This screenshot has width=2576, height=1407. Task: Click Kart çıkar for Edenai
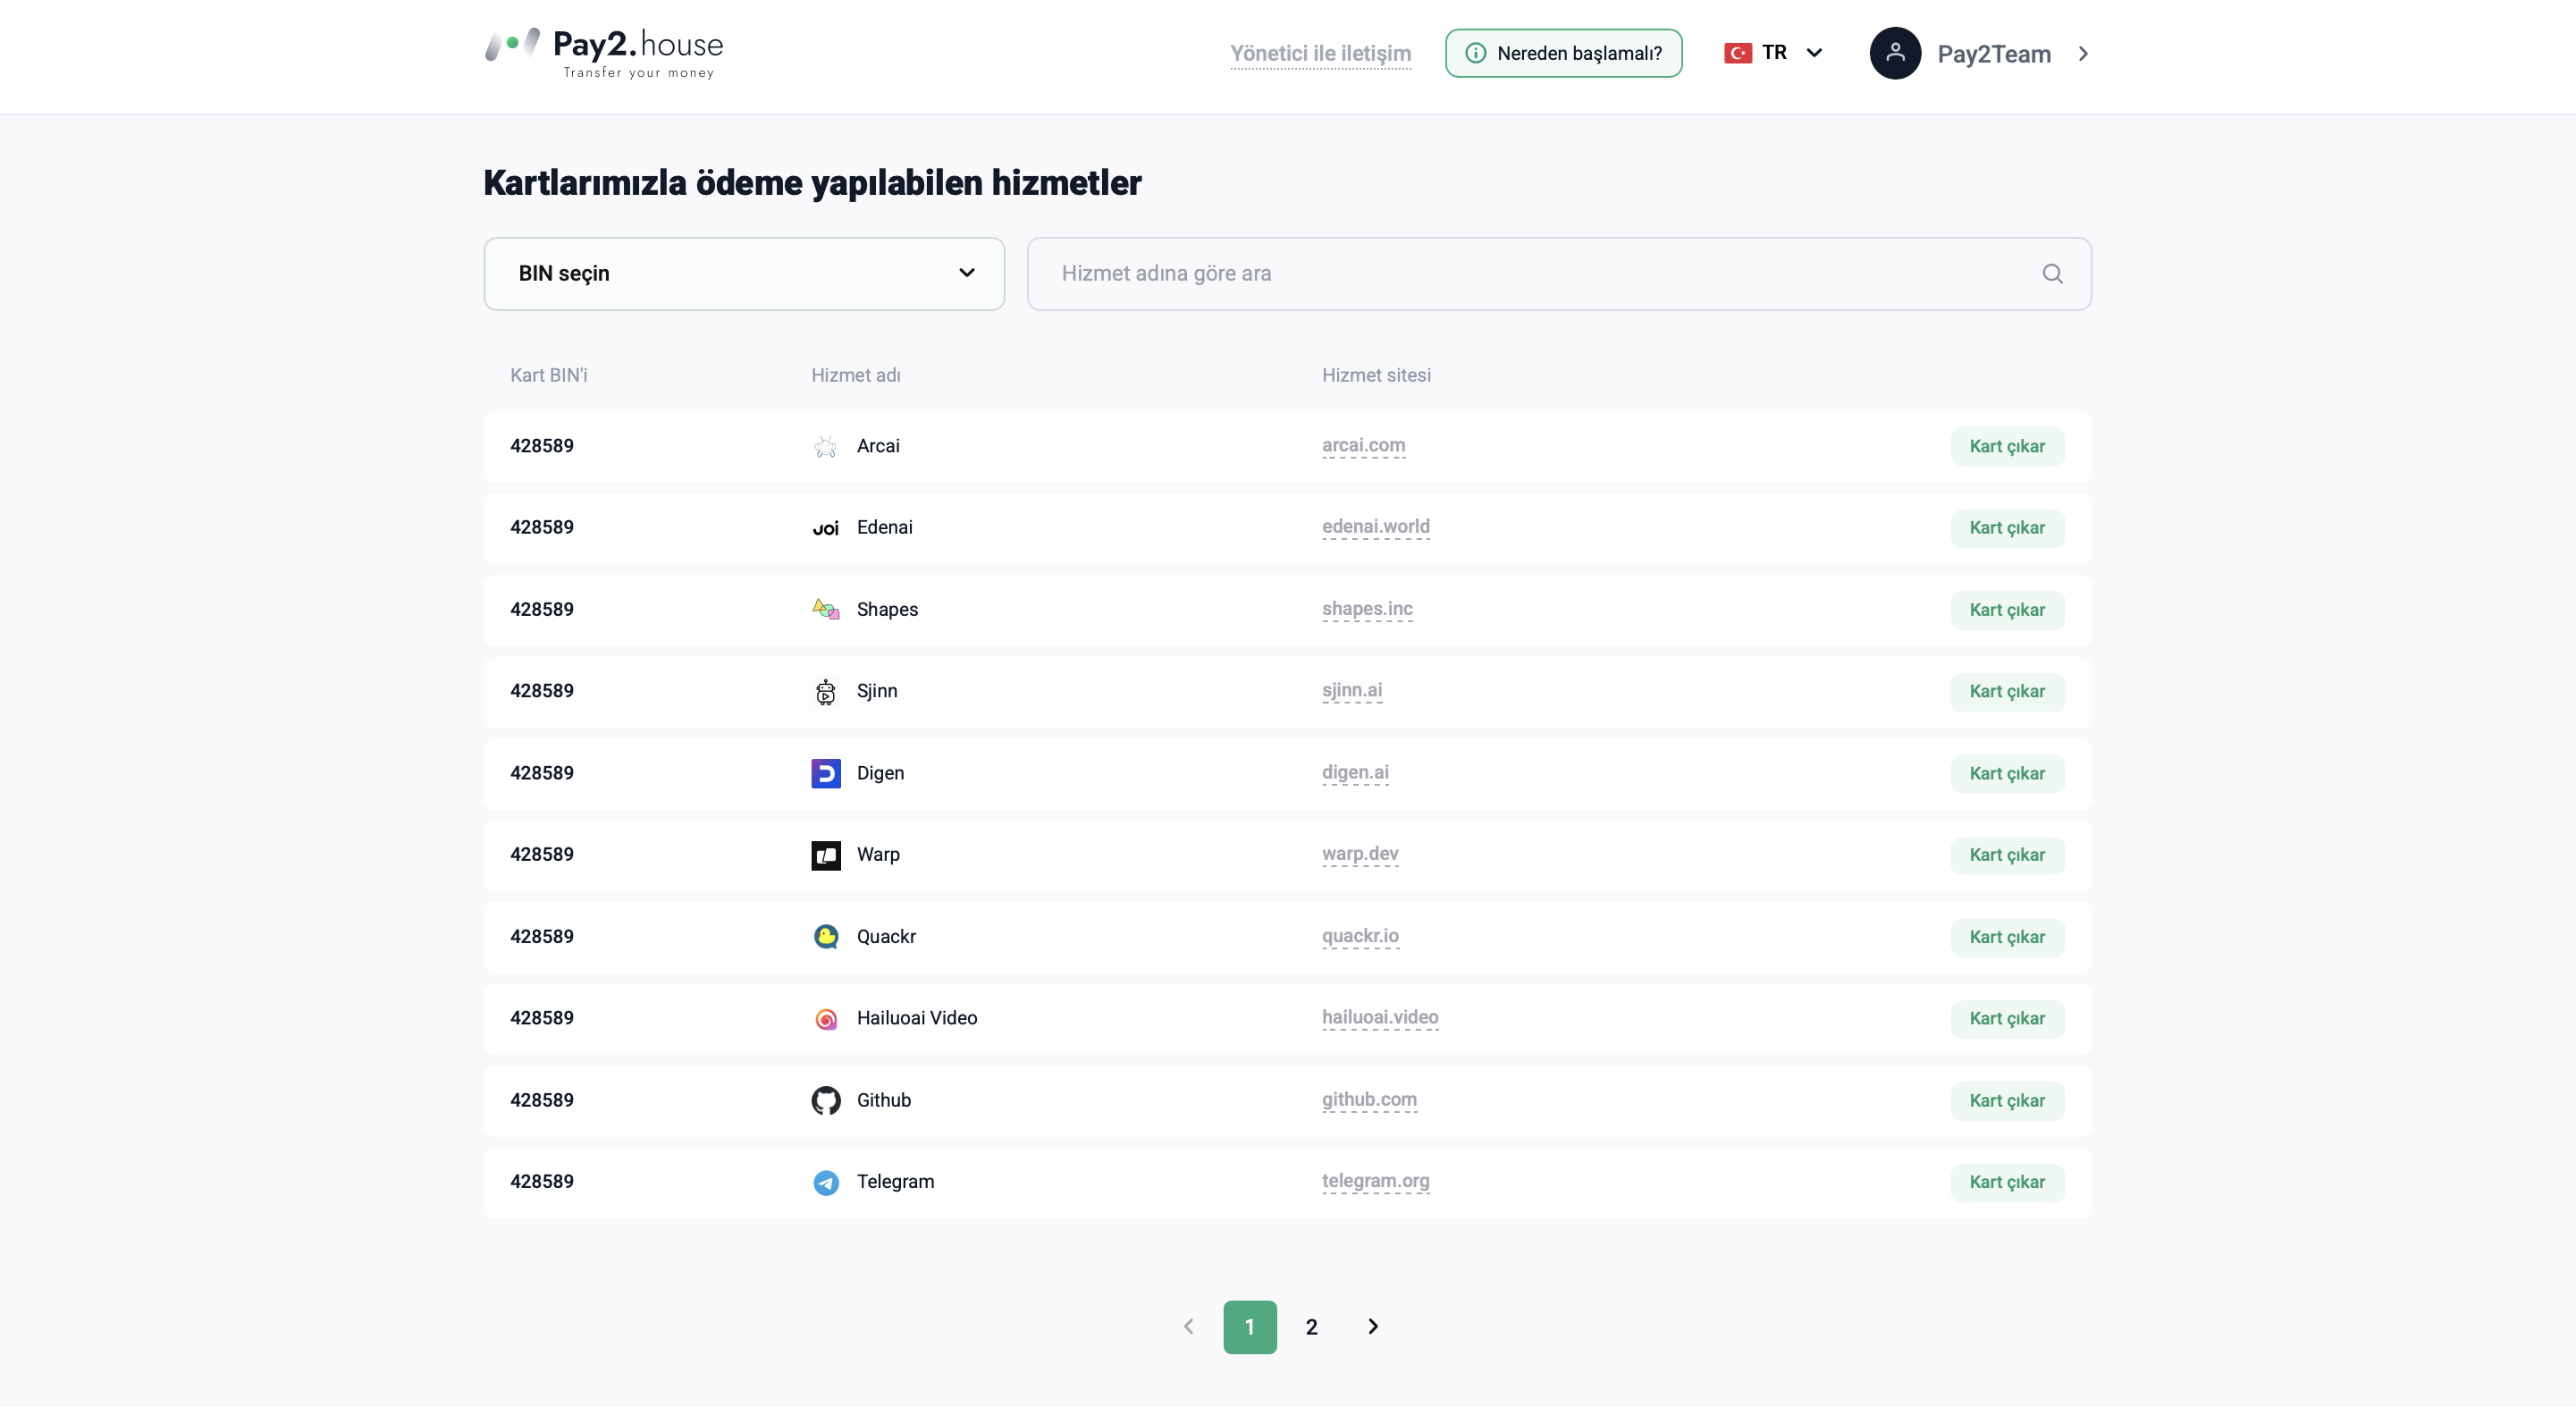click(x=2007, y=528)
